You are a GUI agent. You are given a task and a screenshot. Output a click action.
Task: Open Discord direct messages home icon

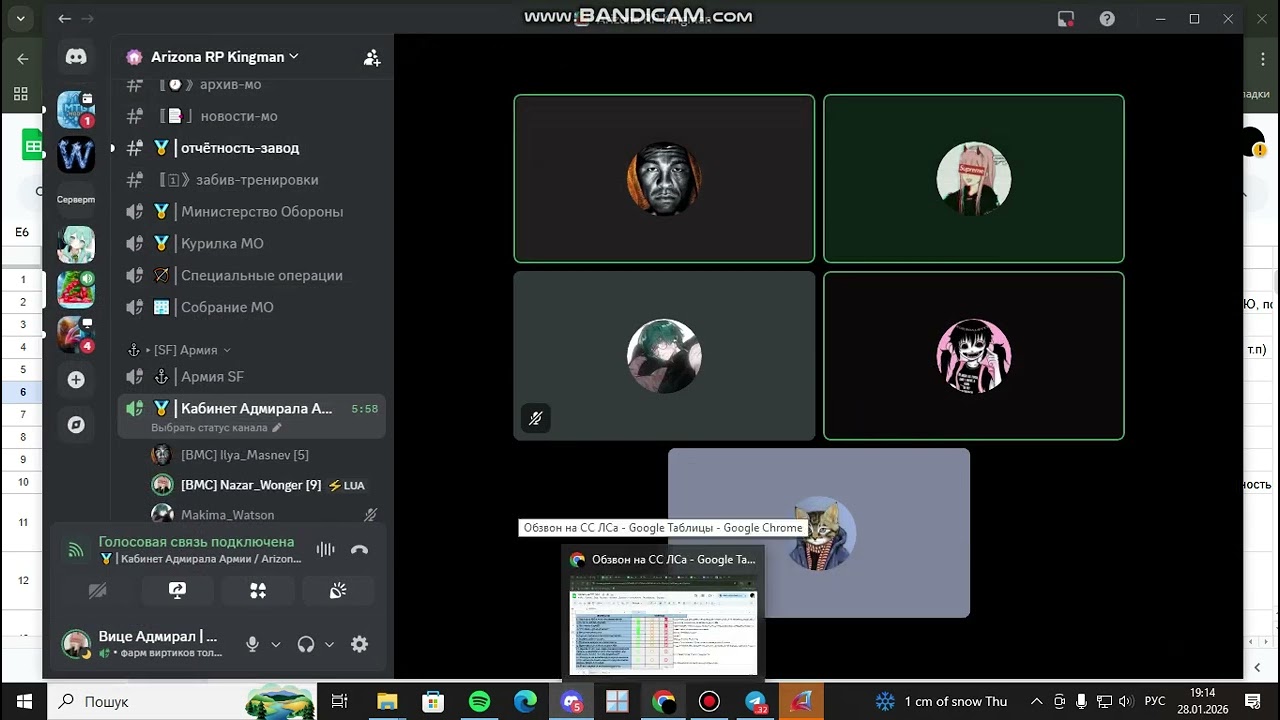[x=76, y=57]
